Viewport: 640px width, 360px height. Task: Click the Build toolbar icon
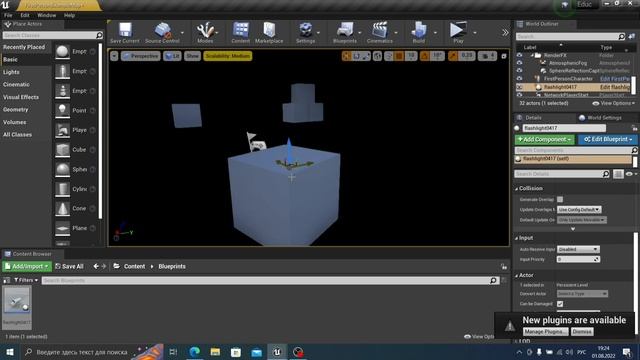[x=419, y=30]
